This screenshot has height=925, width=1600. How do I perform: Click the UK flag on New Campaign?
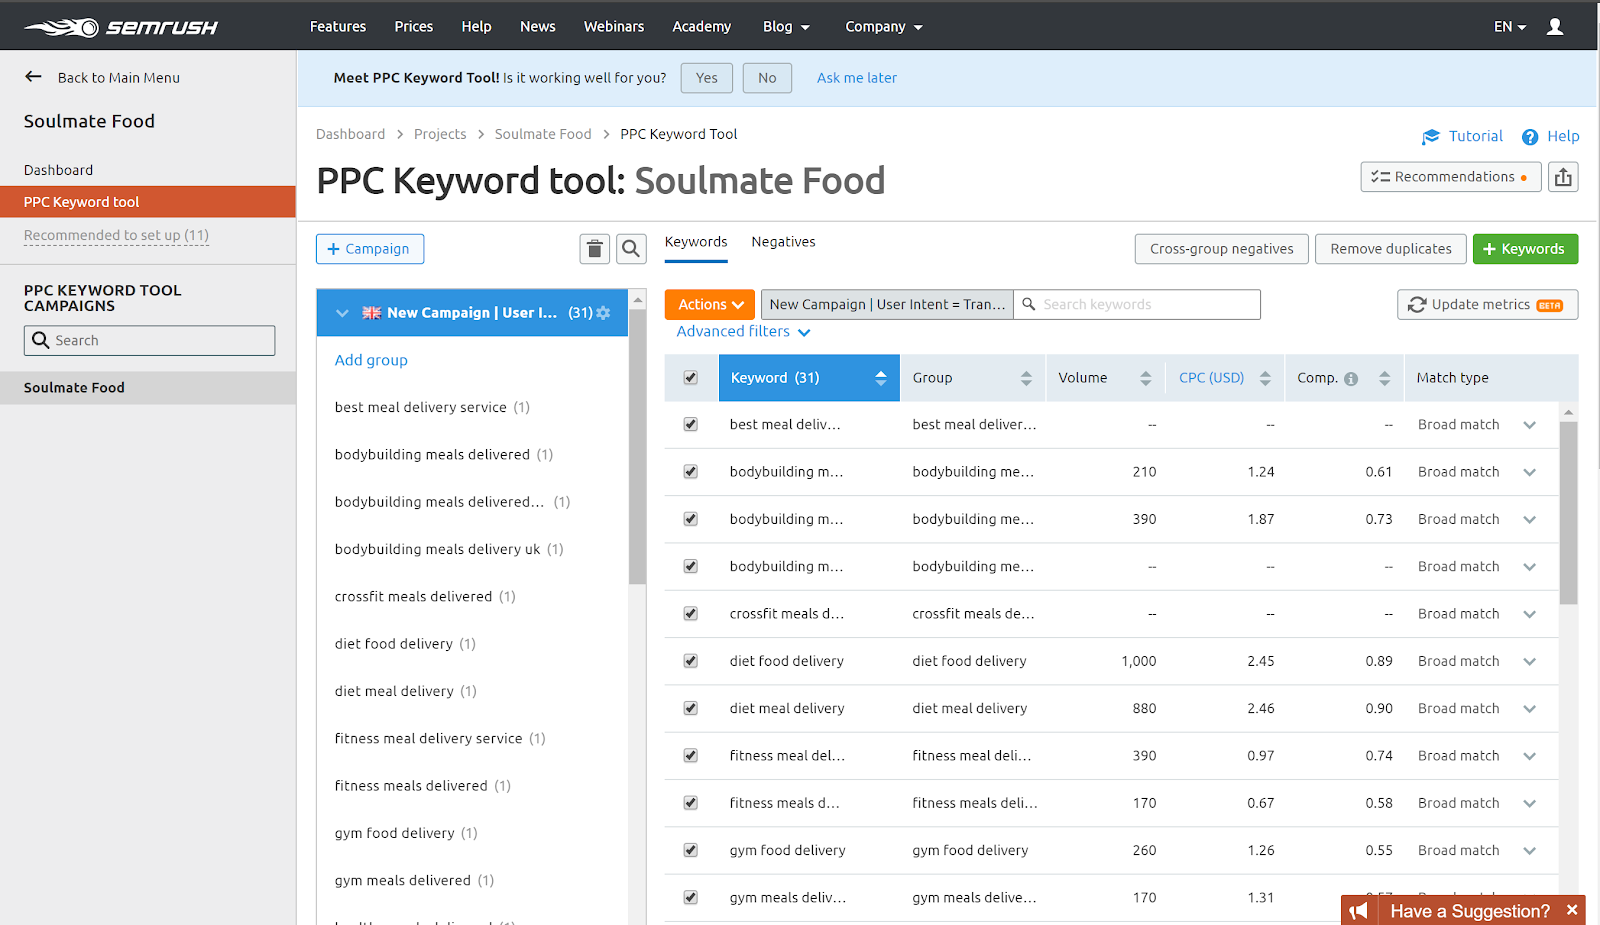point(372,313)
